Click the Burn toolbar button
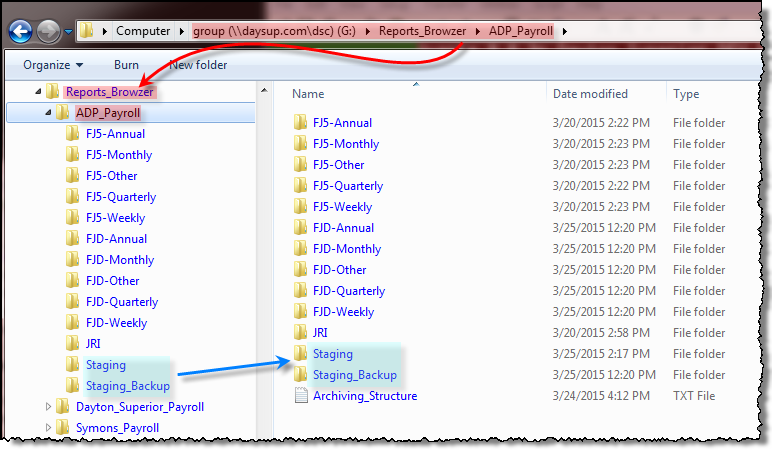Screen dimensions: 772x450 [x=126, y=65]
